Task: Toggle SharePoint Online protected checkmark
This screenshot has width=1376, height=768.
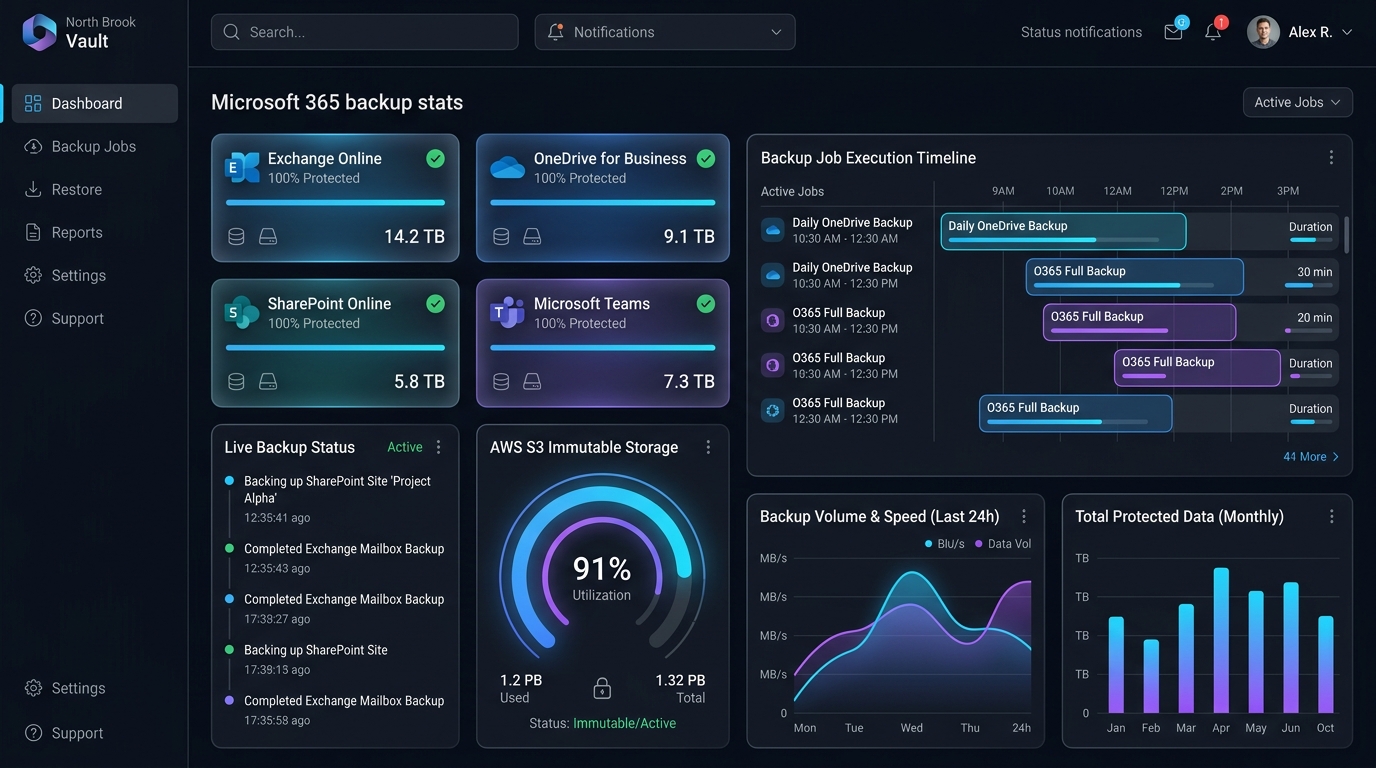Action: tap(435, 303)
